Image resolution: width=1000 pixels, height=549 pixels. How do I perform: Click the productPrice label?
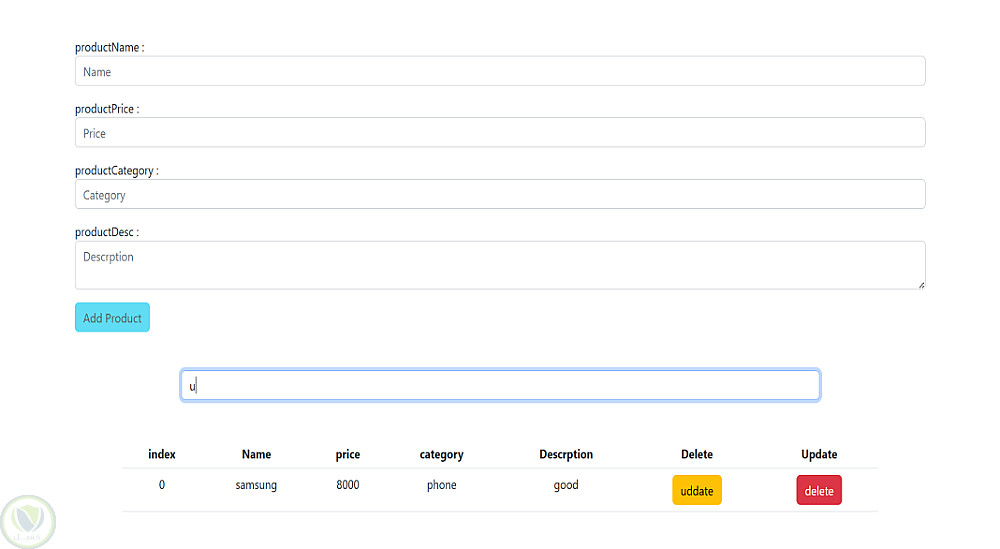[x=107, y=109]
